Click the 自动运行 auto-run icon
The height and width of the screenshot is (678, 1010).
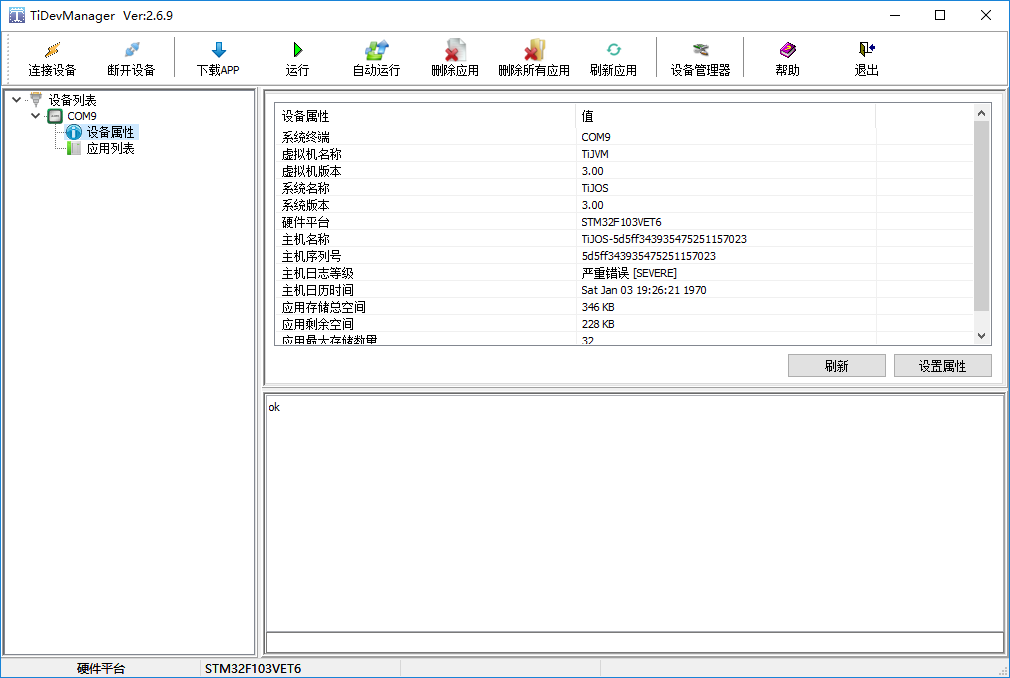click(x=376, y=50)
